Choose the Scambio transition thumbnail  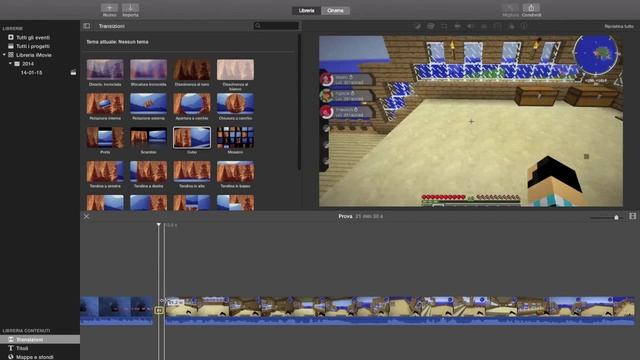pos(149,138)
